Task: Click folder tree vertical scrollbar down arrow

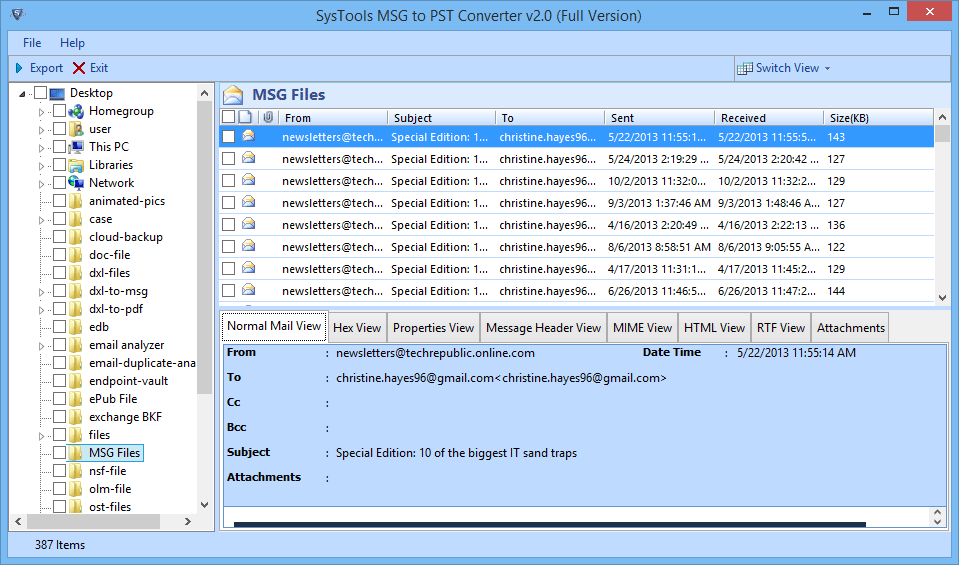Action: pos(205,505)
